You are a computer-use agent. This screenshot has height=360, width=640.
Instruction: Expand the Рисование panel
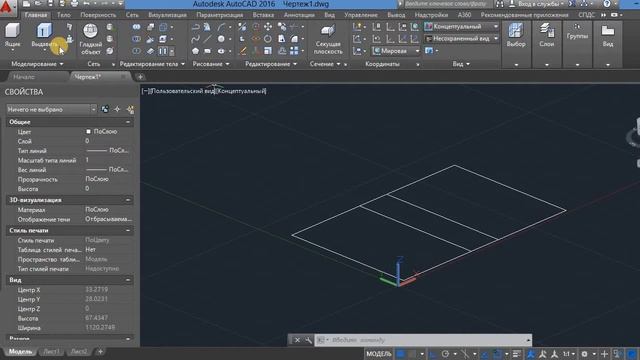tap(211, 64)
